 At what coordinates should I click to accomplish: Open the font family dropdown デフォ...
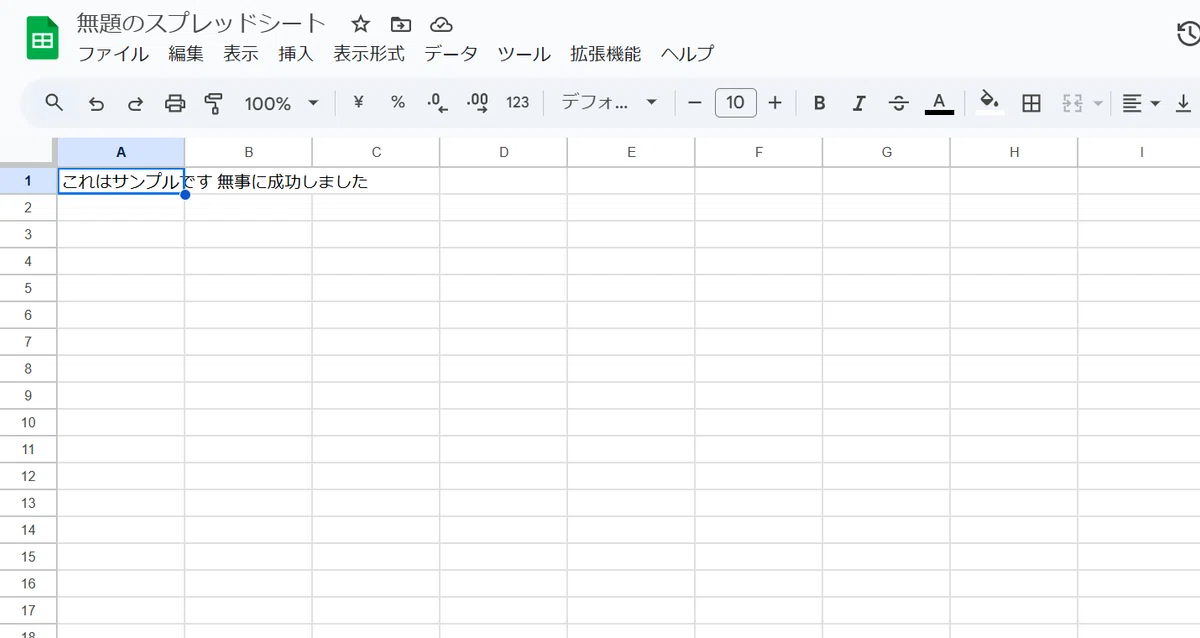pyautogui.click(x=609, y=102)
